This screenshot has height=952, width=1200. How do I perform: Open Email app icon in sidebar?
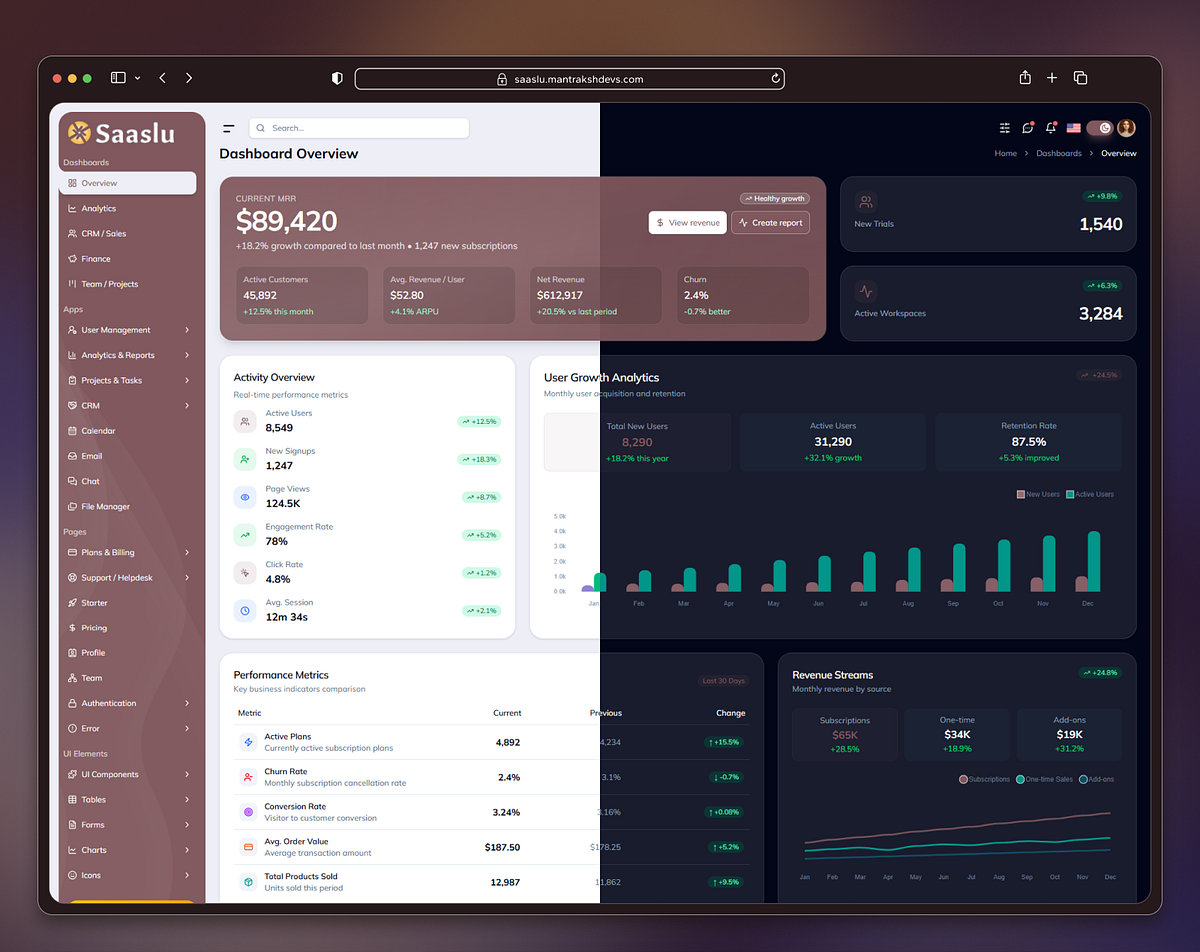[x=72, y=456]
